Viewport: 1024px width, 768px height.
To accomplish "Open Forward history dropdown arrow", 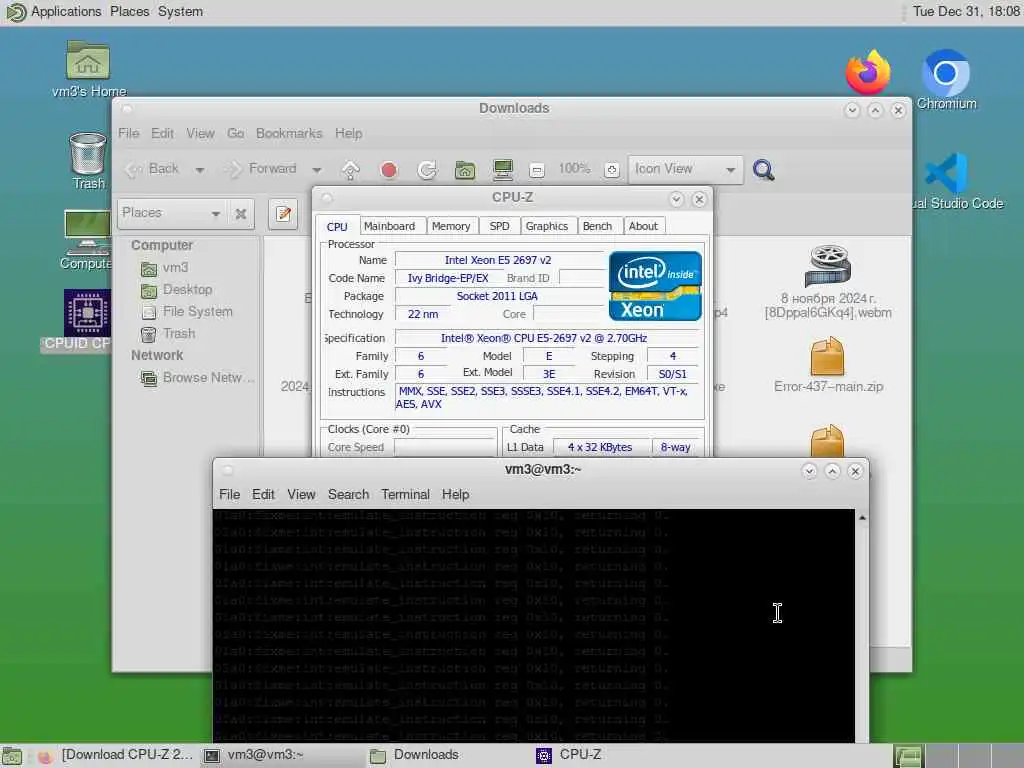I will click(317, 170).
